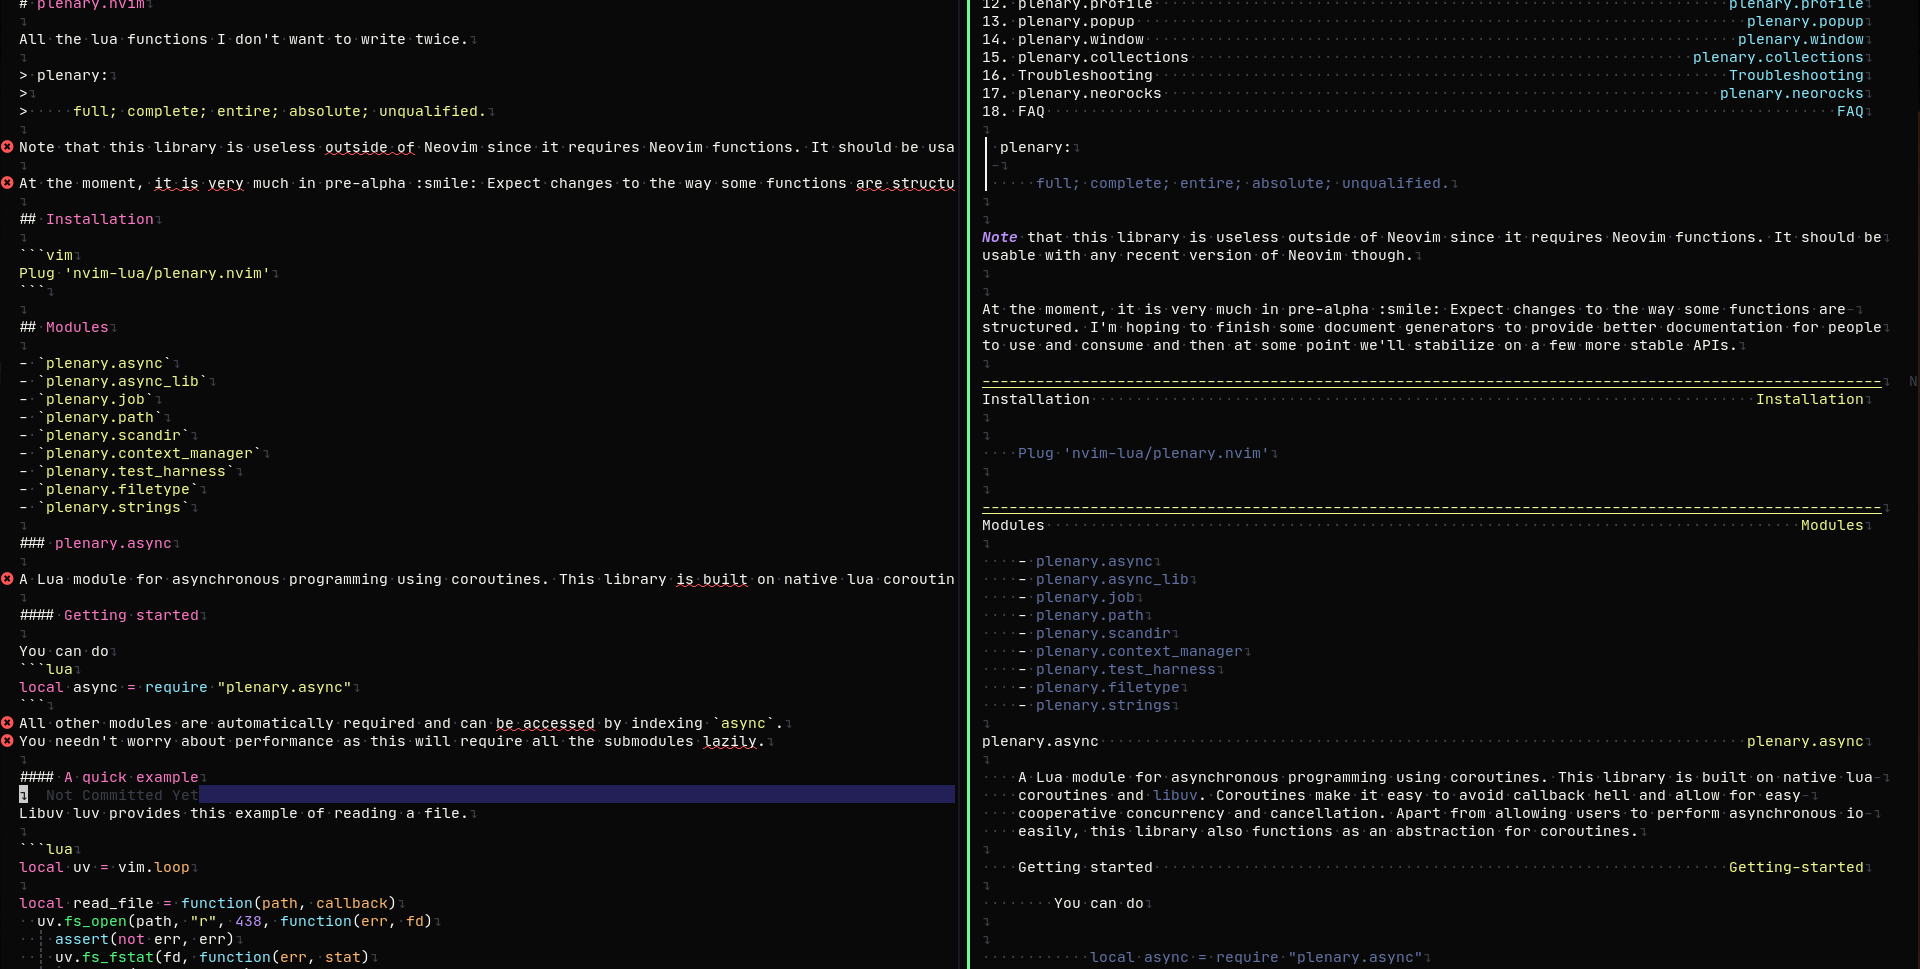Click "uv.fs_open(path" code line
Image resolution: width=1920 pixels, height=969 pixels.
pyautogui.click(x=234, y=921)
